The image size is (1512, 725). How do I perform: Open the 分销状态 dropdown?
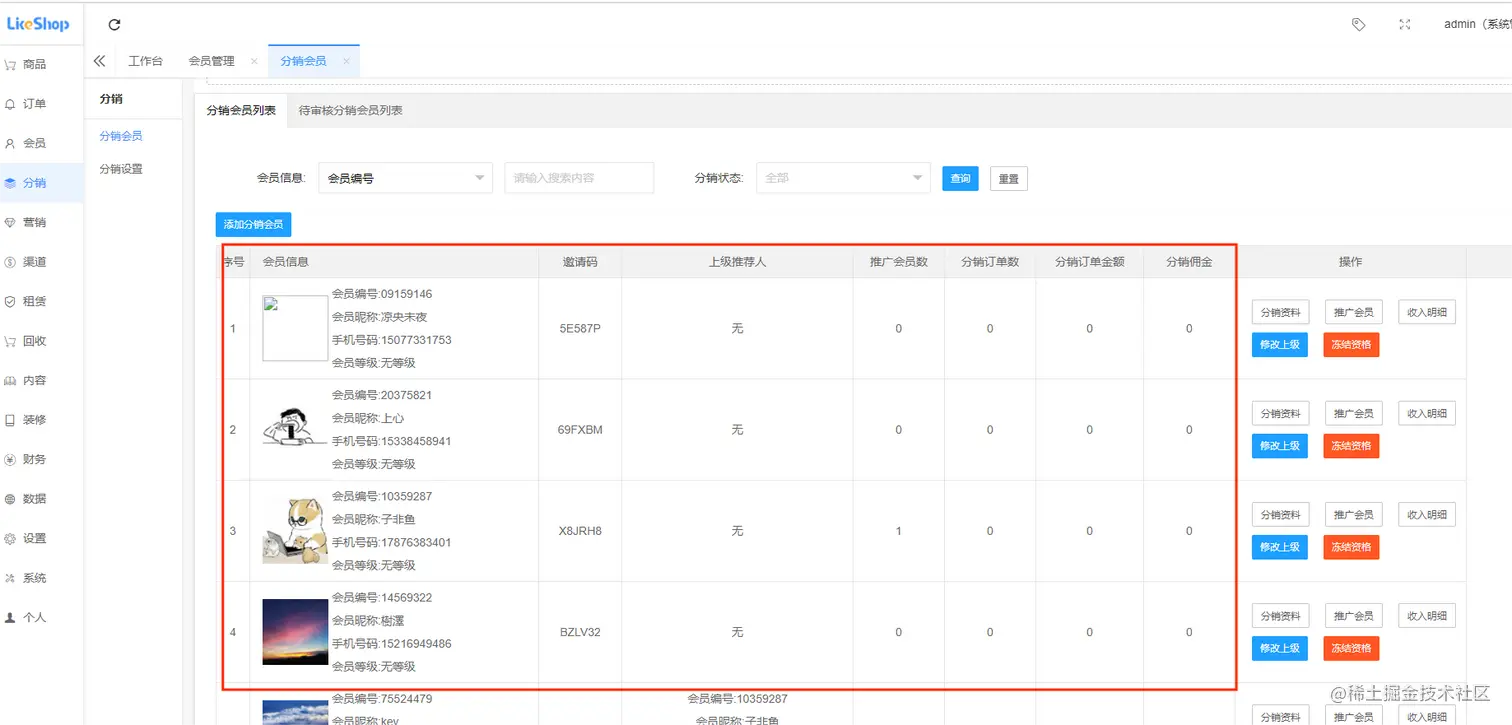tap(843, 178)
